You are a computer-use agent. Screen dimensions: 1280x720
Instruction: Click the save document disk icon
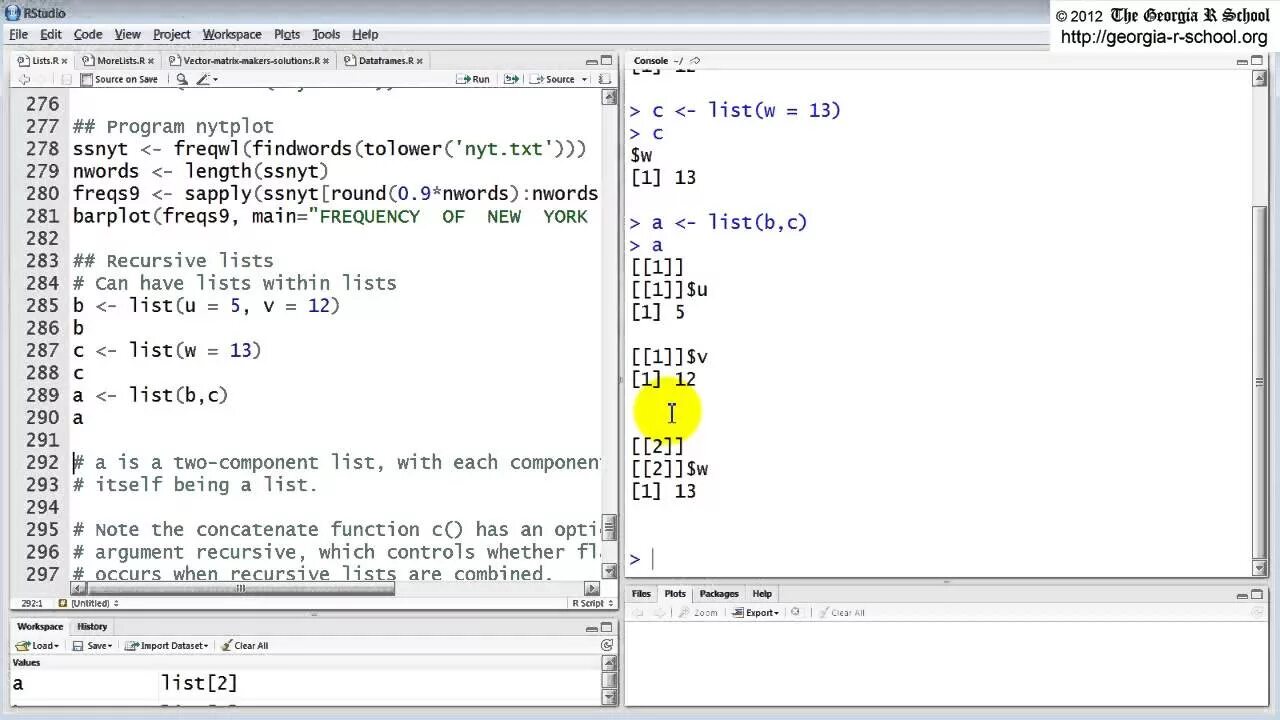pos(66,79)
